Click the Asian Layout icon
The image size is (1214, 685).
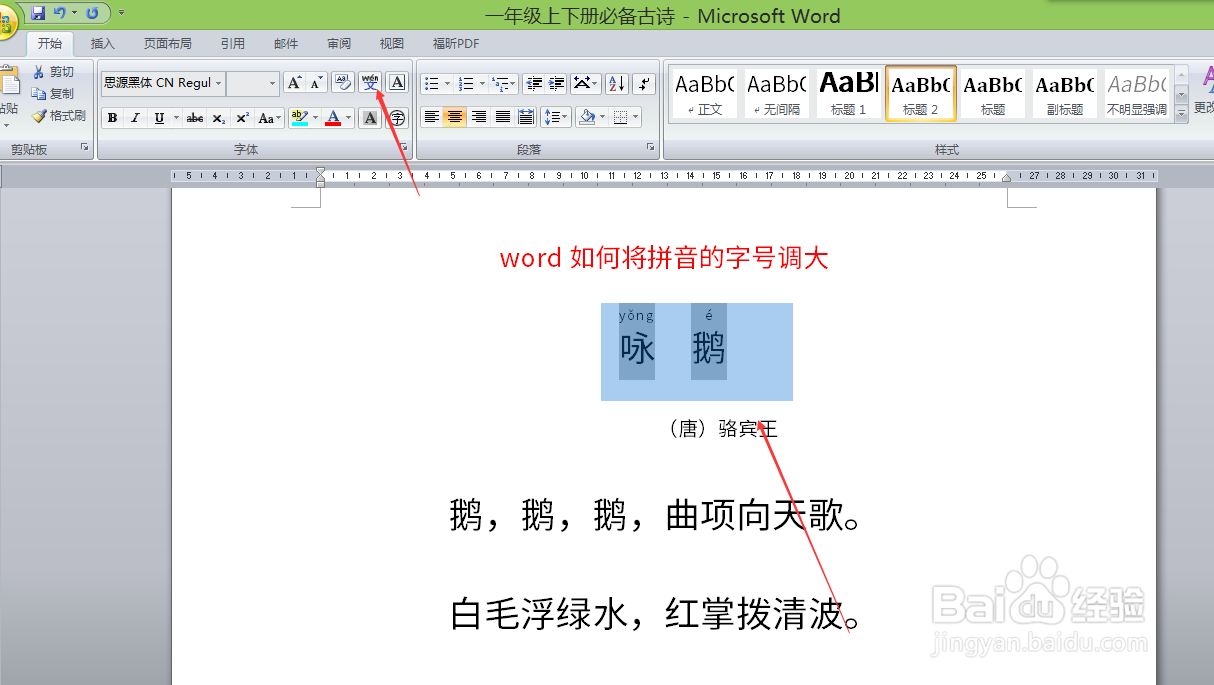click(586, 83)
